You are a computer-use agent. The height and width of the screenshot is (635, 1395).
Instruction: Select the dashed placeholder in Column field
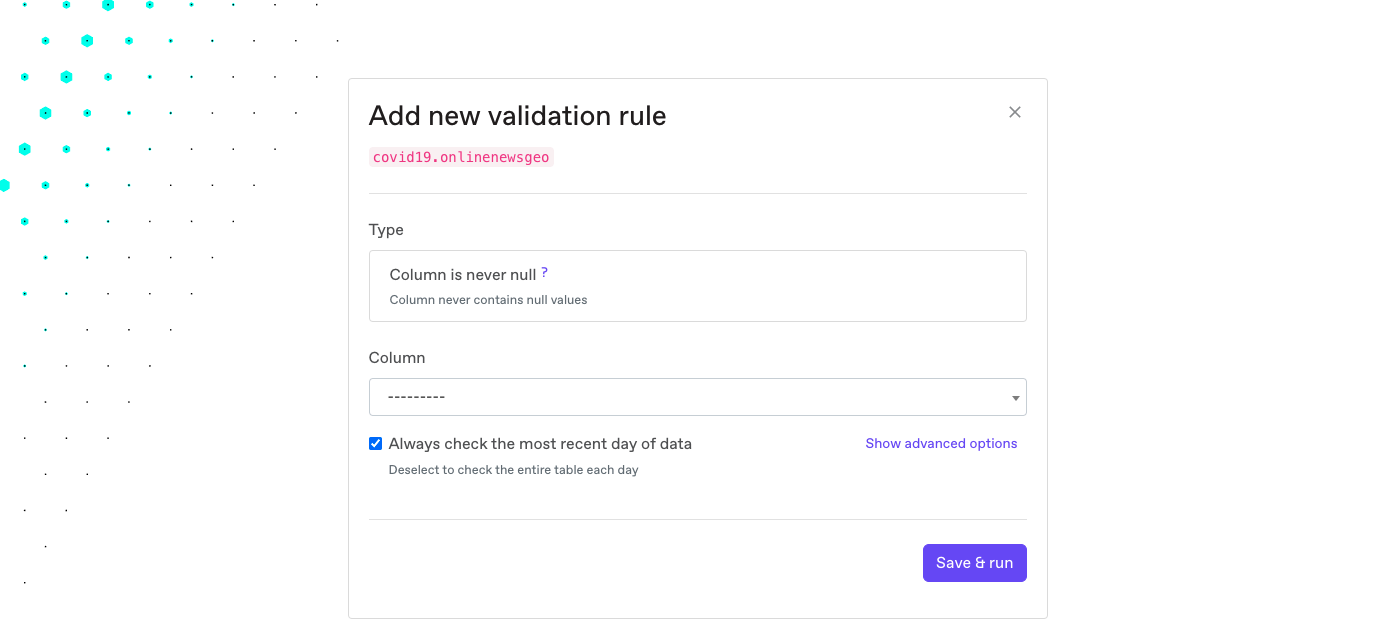click(417, 397)
